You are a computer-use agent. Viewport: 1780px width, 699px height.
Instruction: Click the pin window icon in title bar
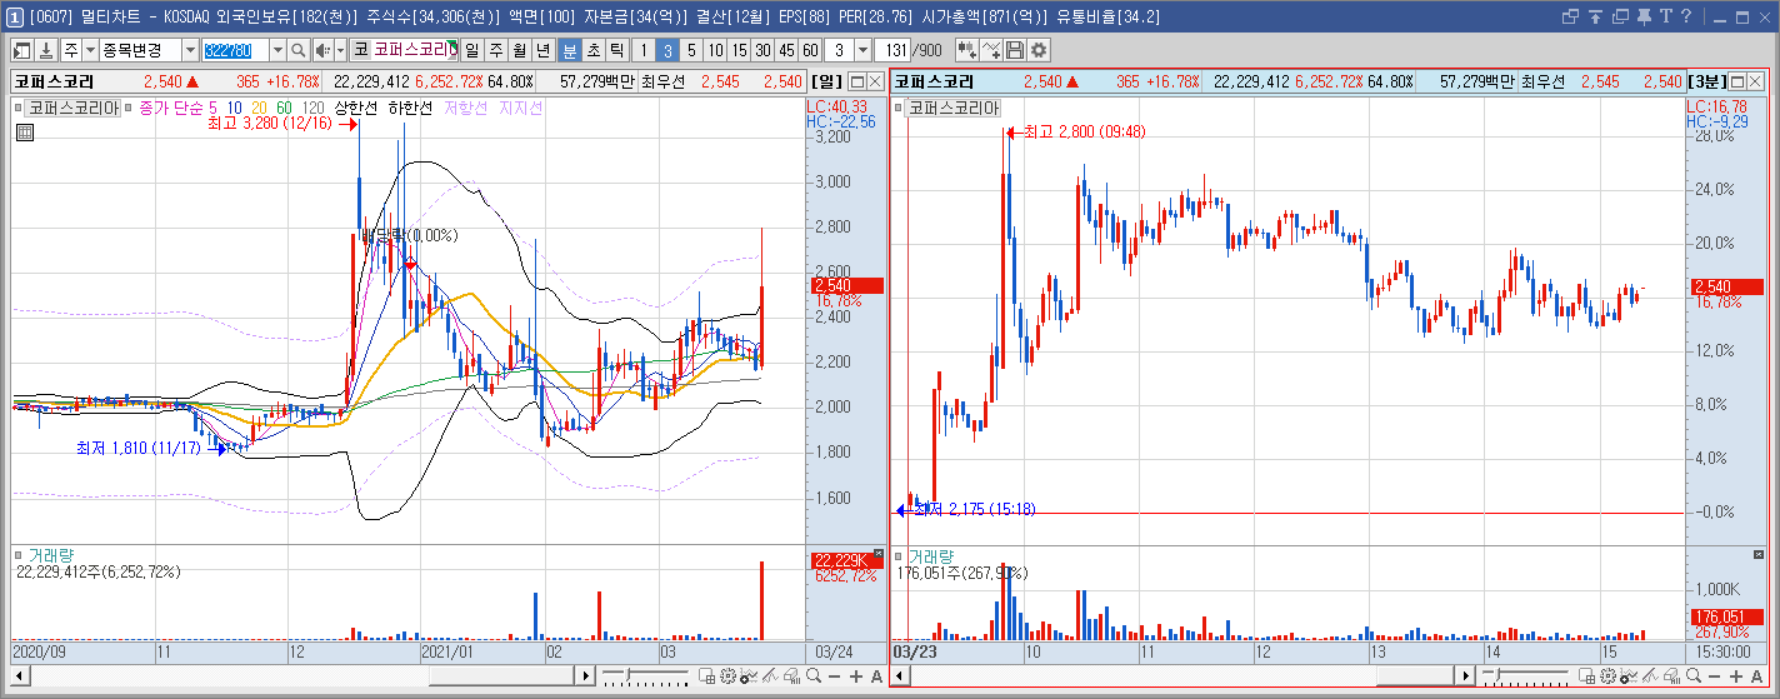pyautogui.click(x=1644, y=17)
